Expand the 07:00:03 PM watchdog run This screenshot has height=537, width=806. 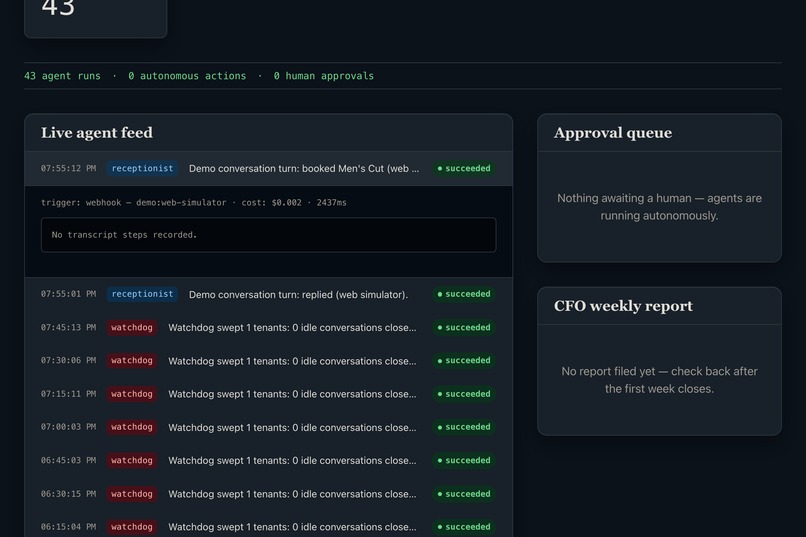click(268, 427)
